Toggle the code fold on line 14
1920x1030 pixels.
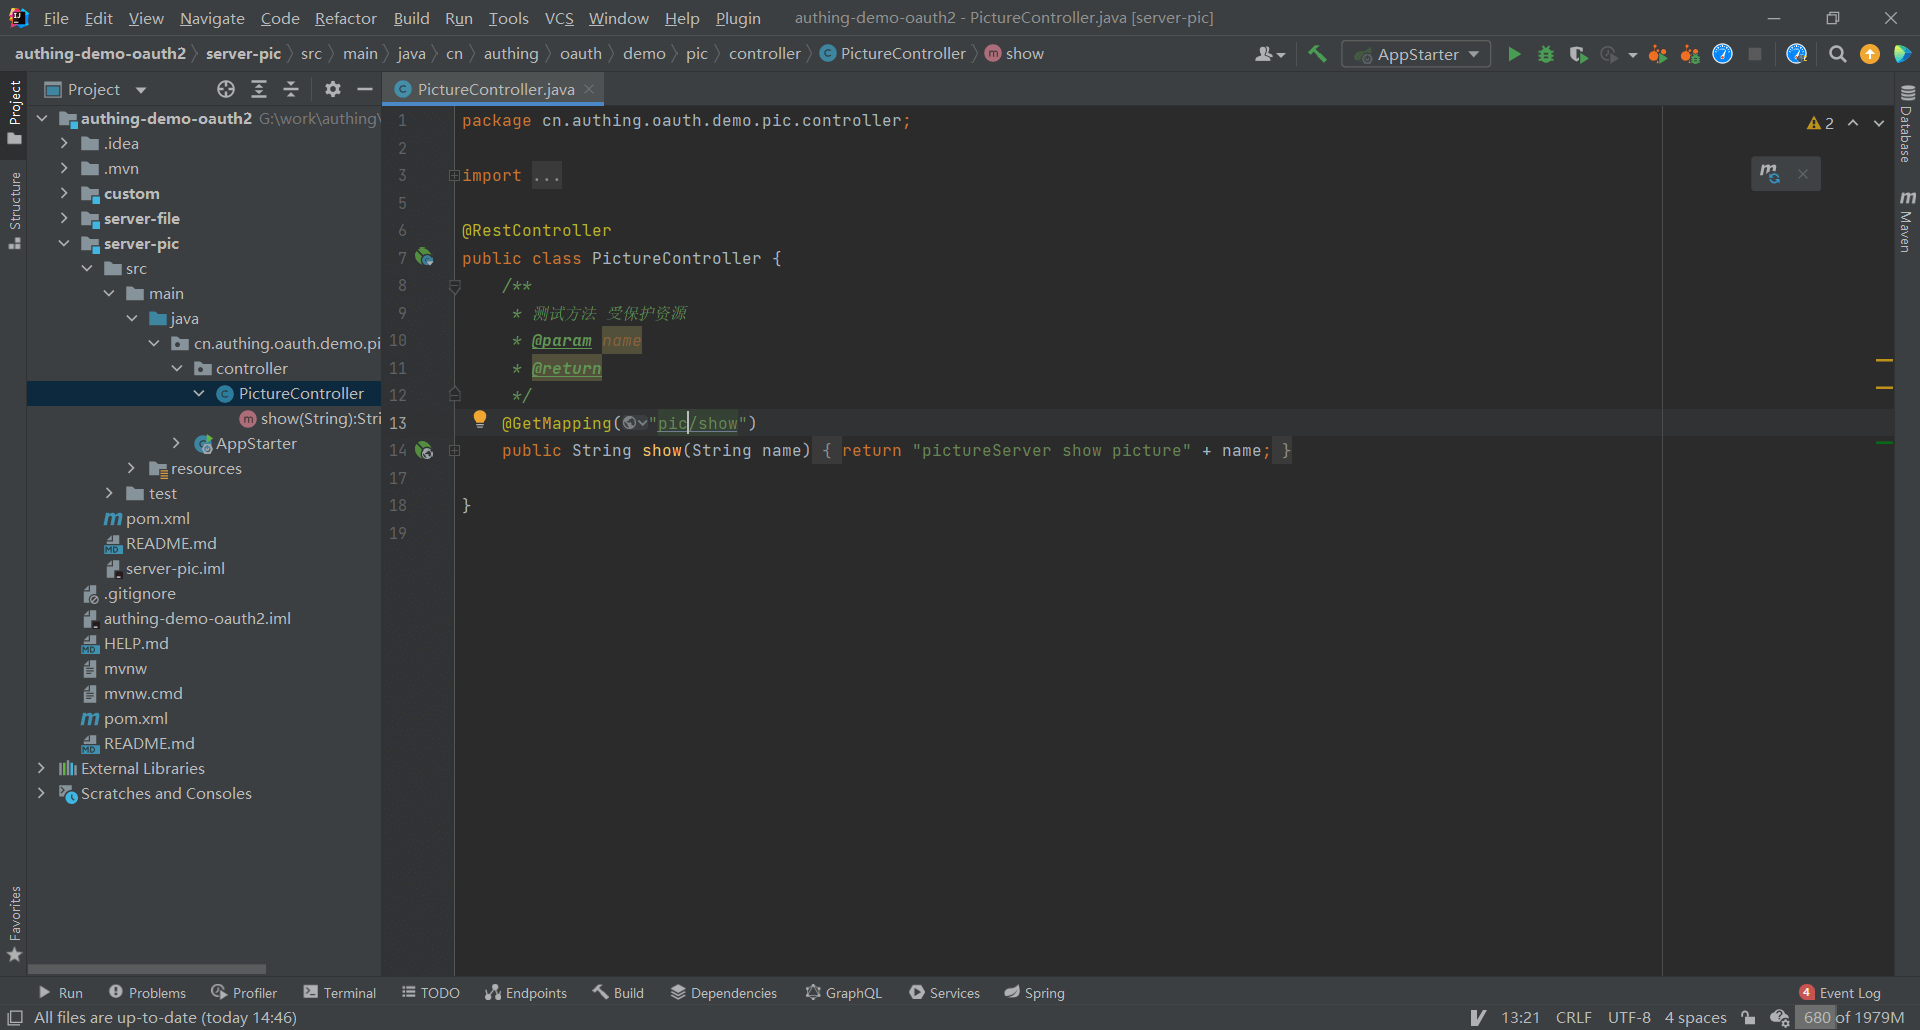(454, 451)
